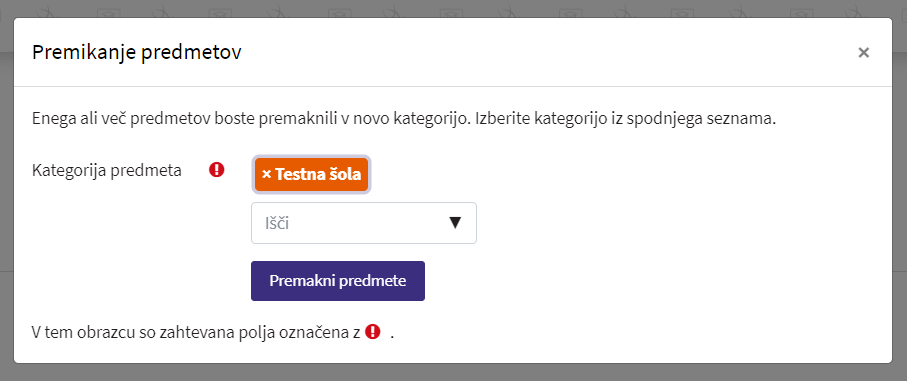Click required-field icon beside Kategorija predmeta
The image size is (907, 381).
pyautogui.click(x=216, y=169)
